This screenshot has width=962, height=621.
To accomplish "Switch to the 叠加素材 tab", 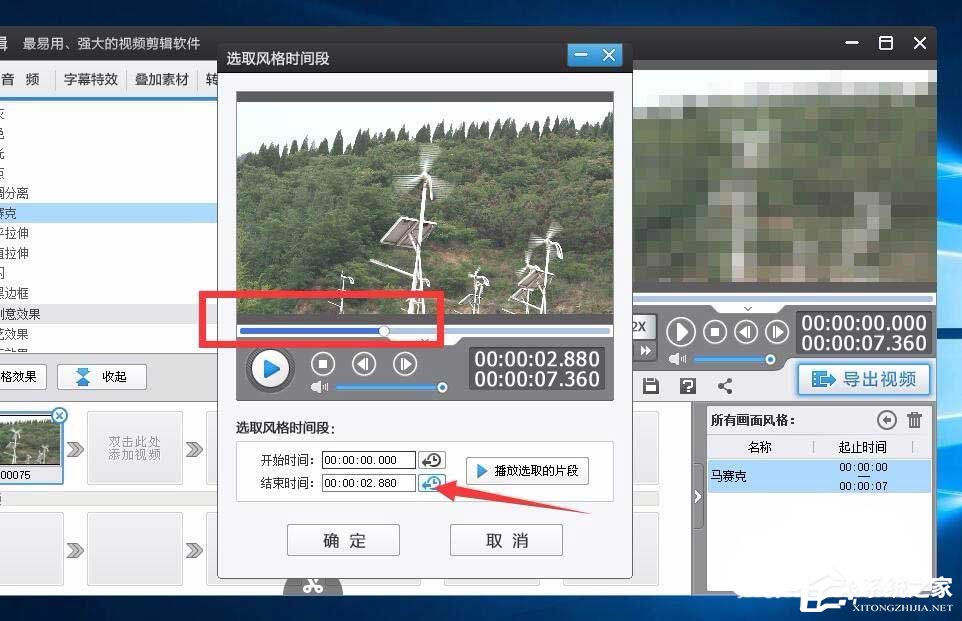I will click(161, 79).
